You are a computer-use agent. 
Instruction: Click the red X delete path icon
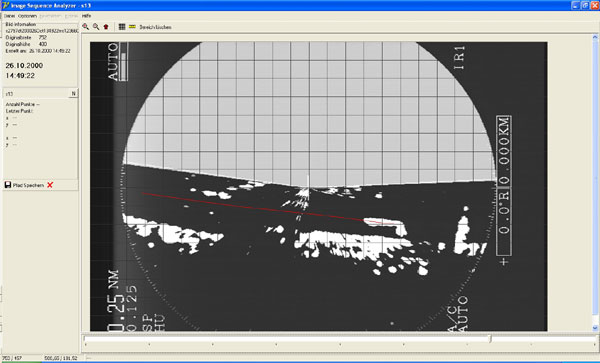(x=50, y=185)
